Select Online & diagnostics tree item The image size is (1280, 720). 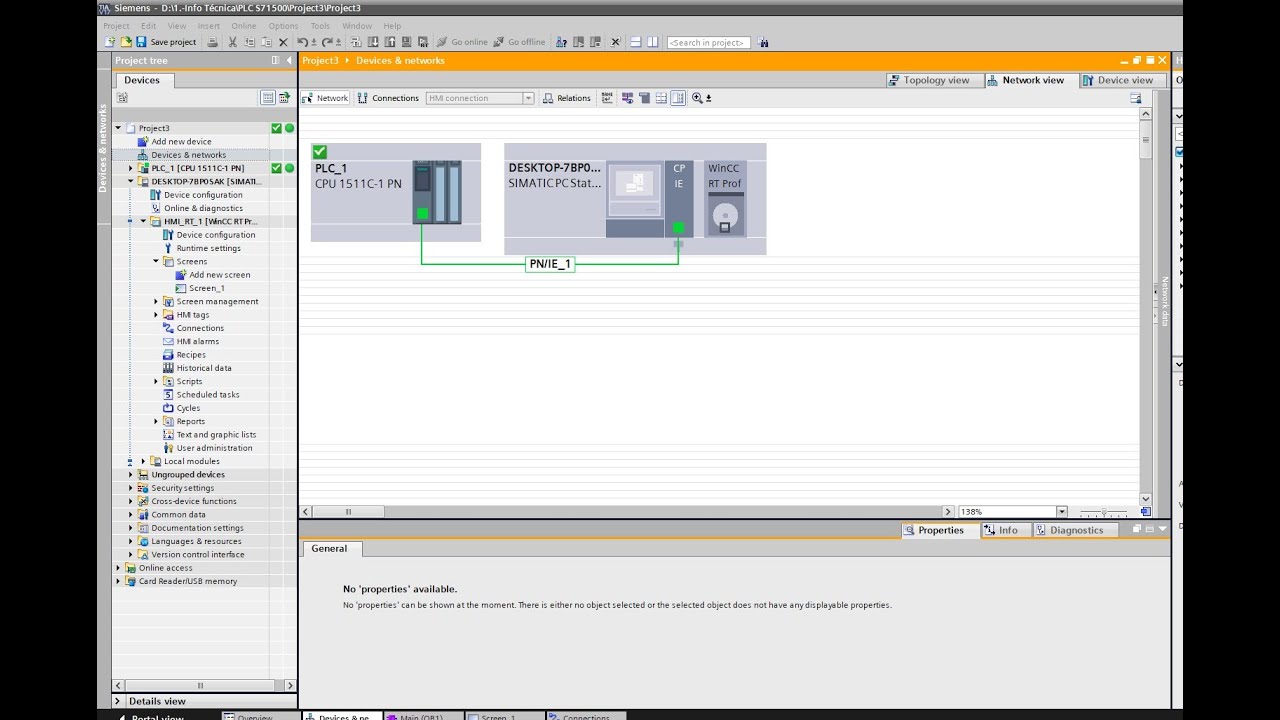203,208
